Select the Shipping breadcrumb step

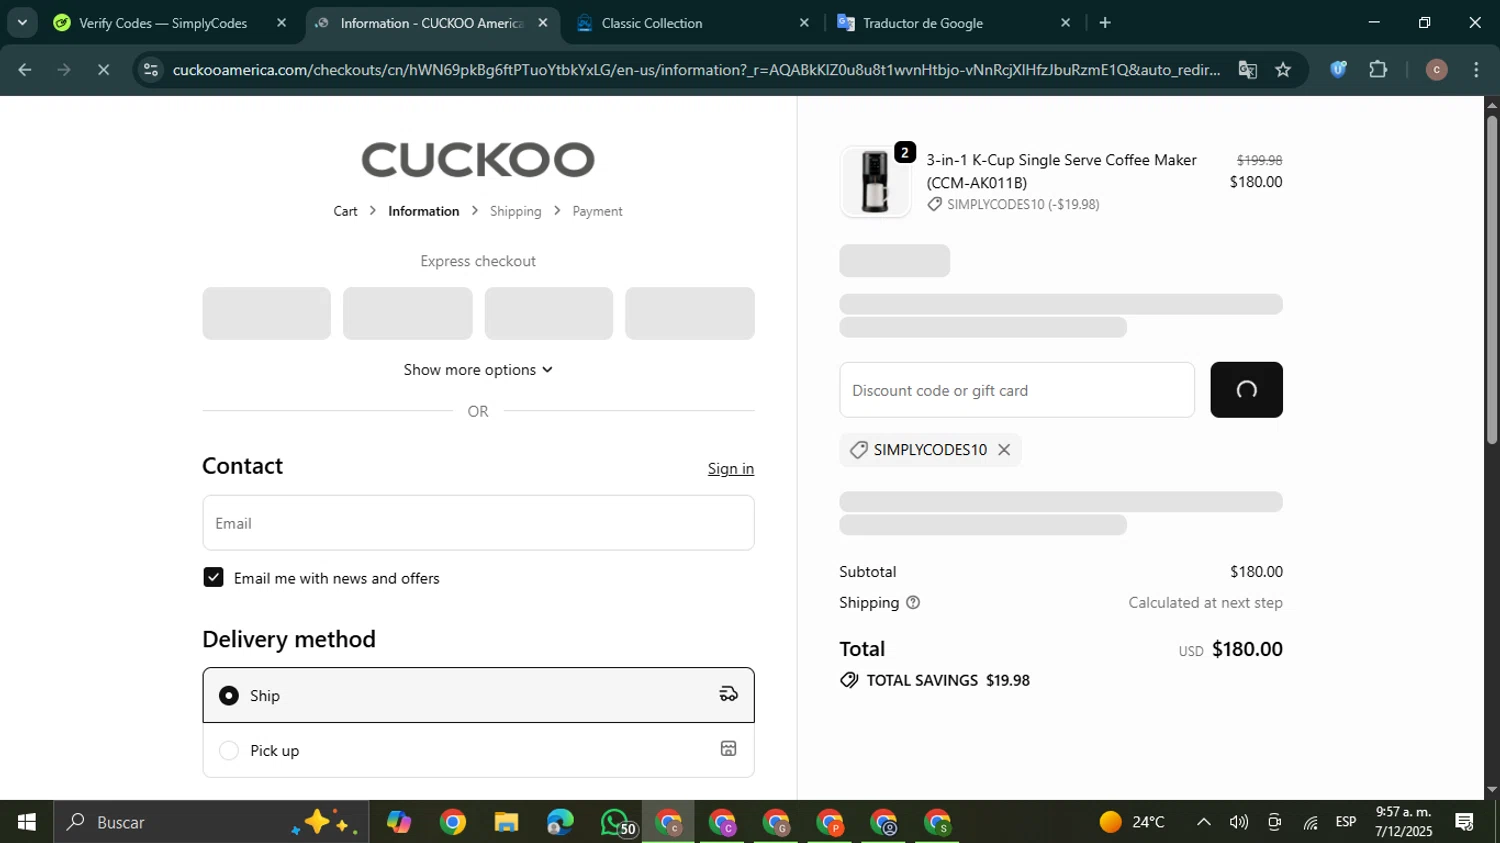point(515,211)
